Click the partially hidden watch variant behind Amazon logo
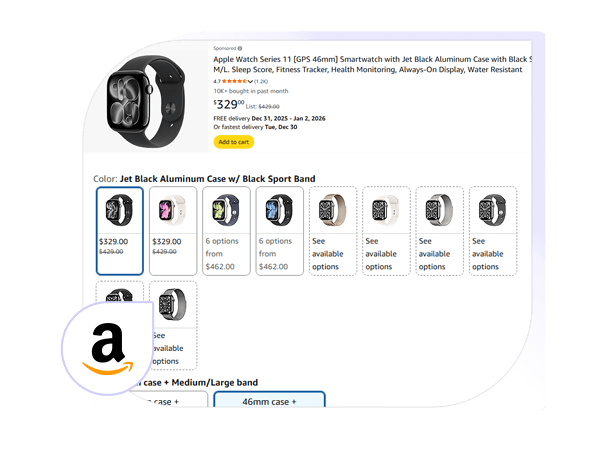This screenshot has height=450, width=600. coord(120,293)
